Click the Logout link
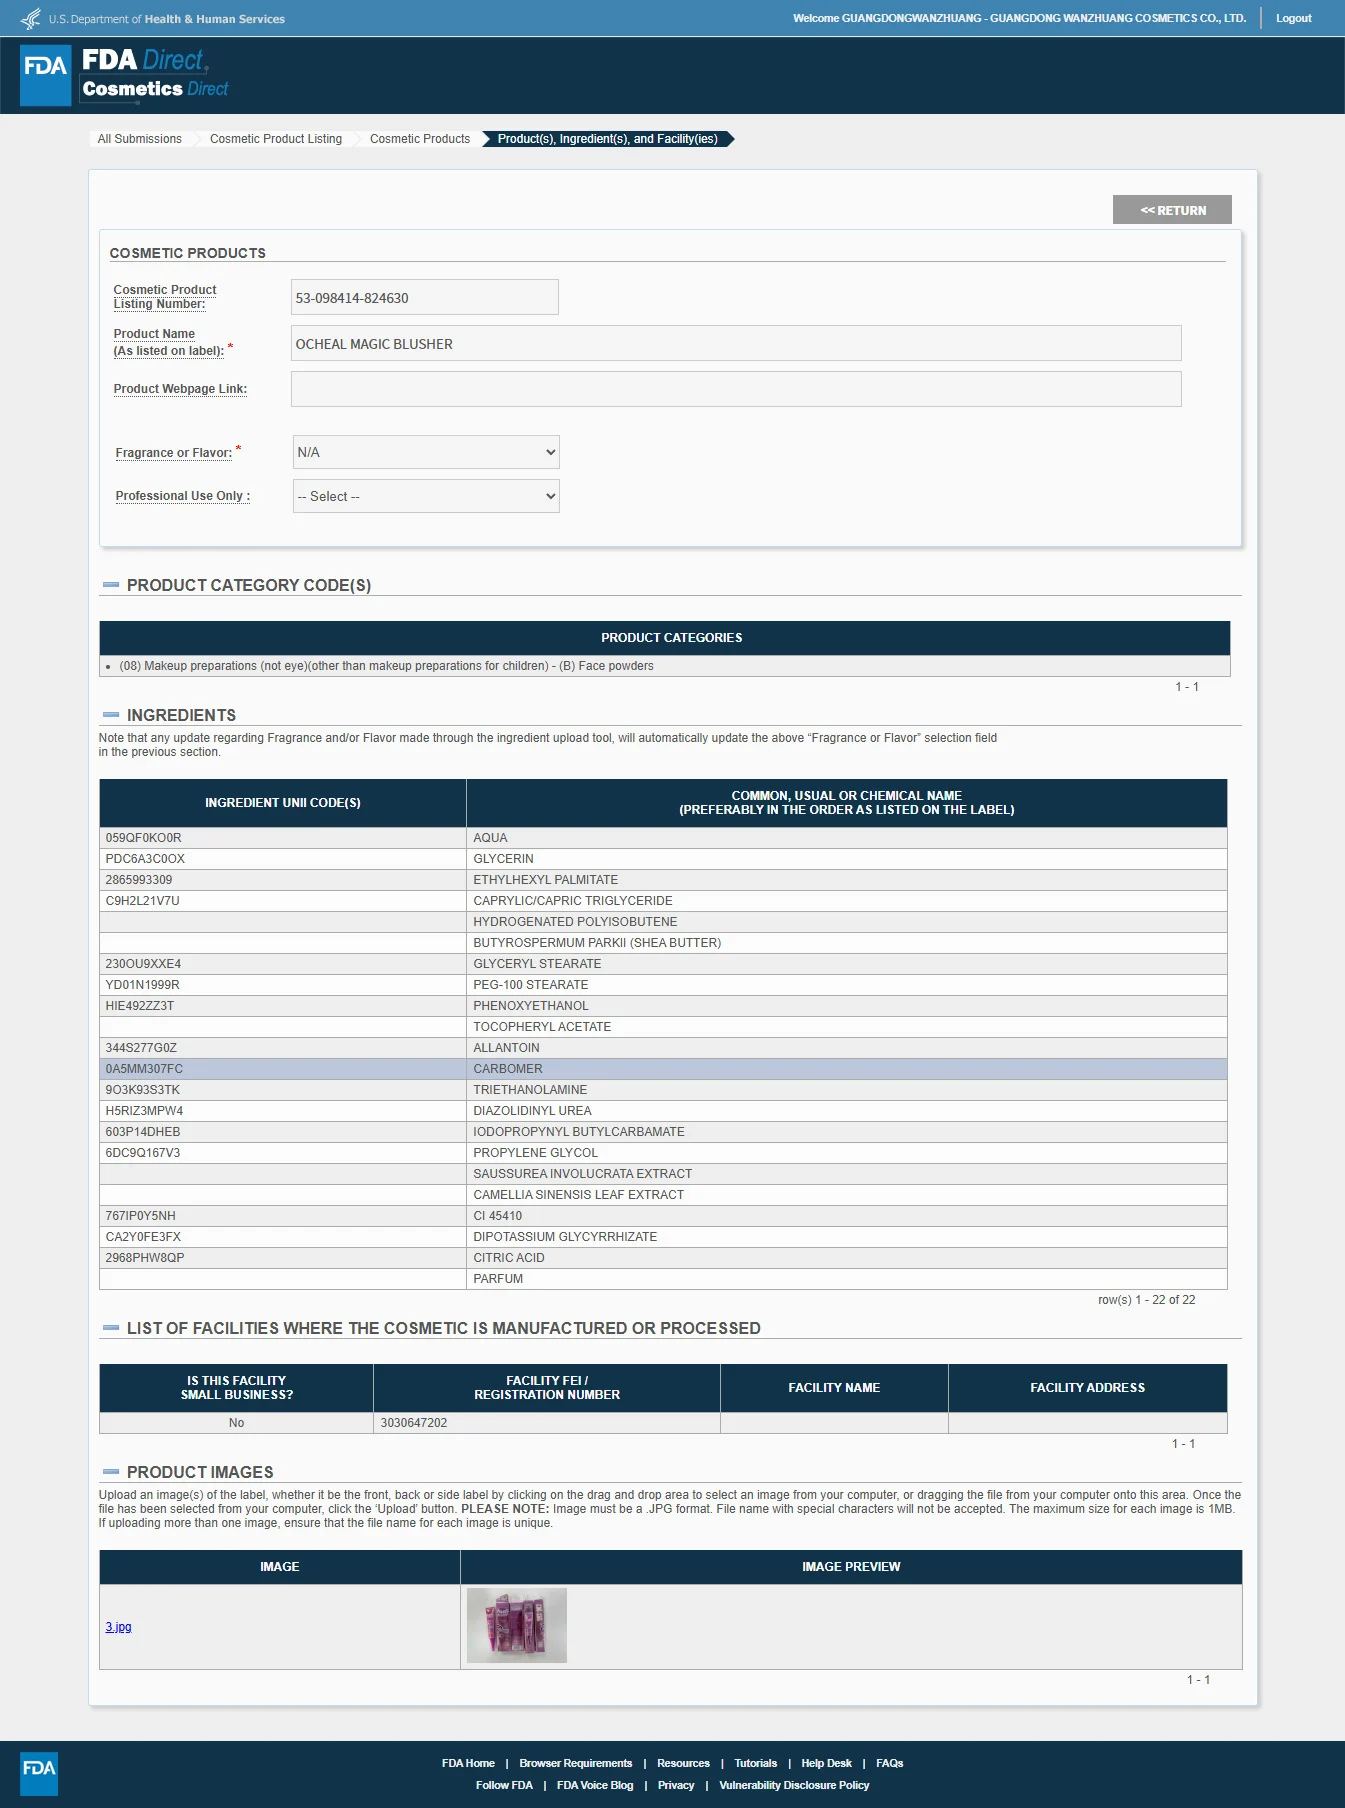This screenshot has height=1808, width=1345. click(x=1293, y=18)
